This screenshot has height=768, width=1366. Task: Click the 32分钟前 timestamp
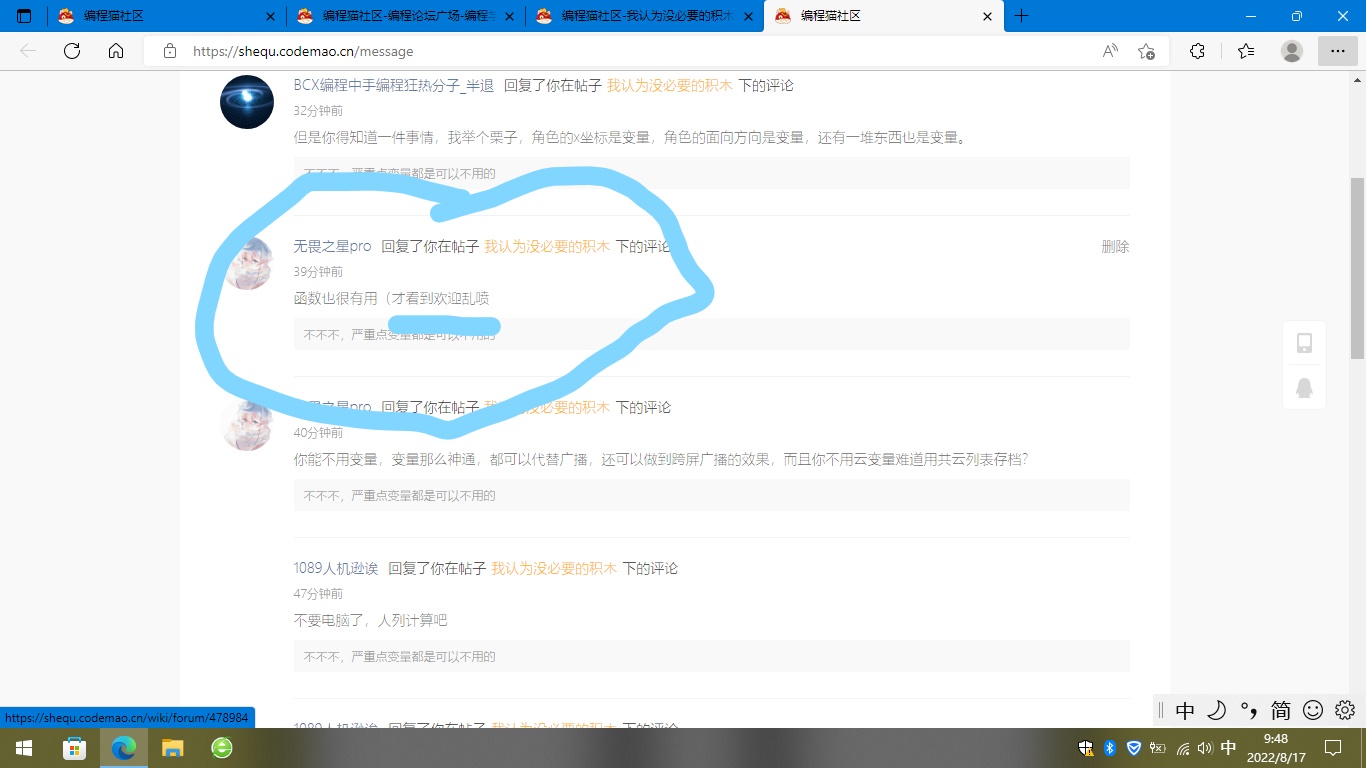point(318,111)
